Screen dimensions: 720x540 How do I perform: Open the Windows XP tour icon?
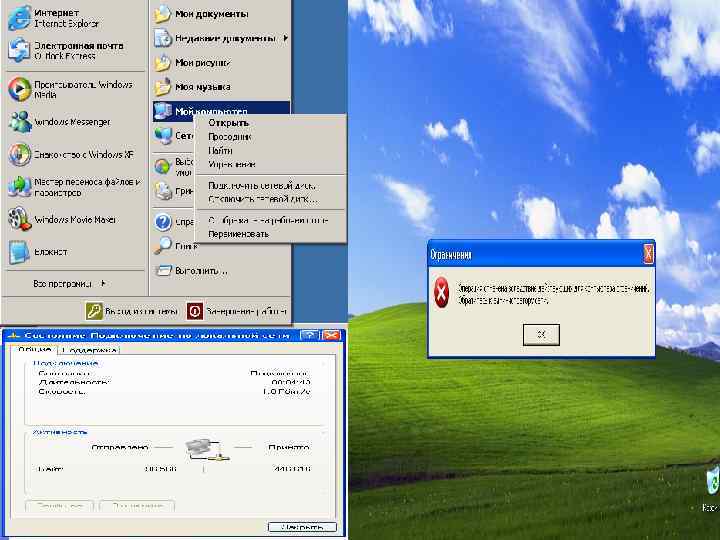coord(19,155)
